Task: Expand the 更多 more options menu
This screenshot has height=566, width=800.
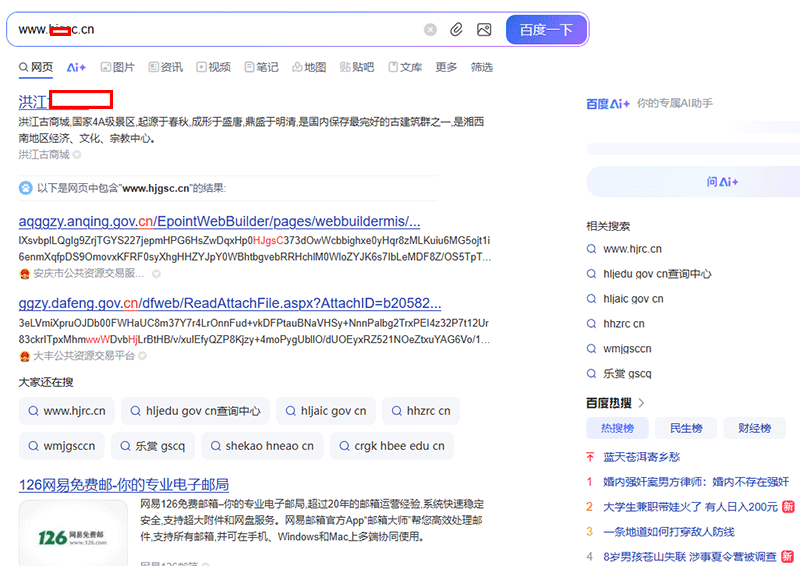Action: [446, 67]
